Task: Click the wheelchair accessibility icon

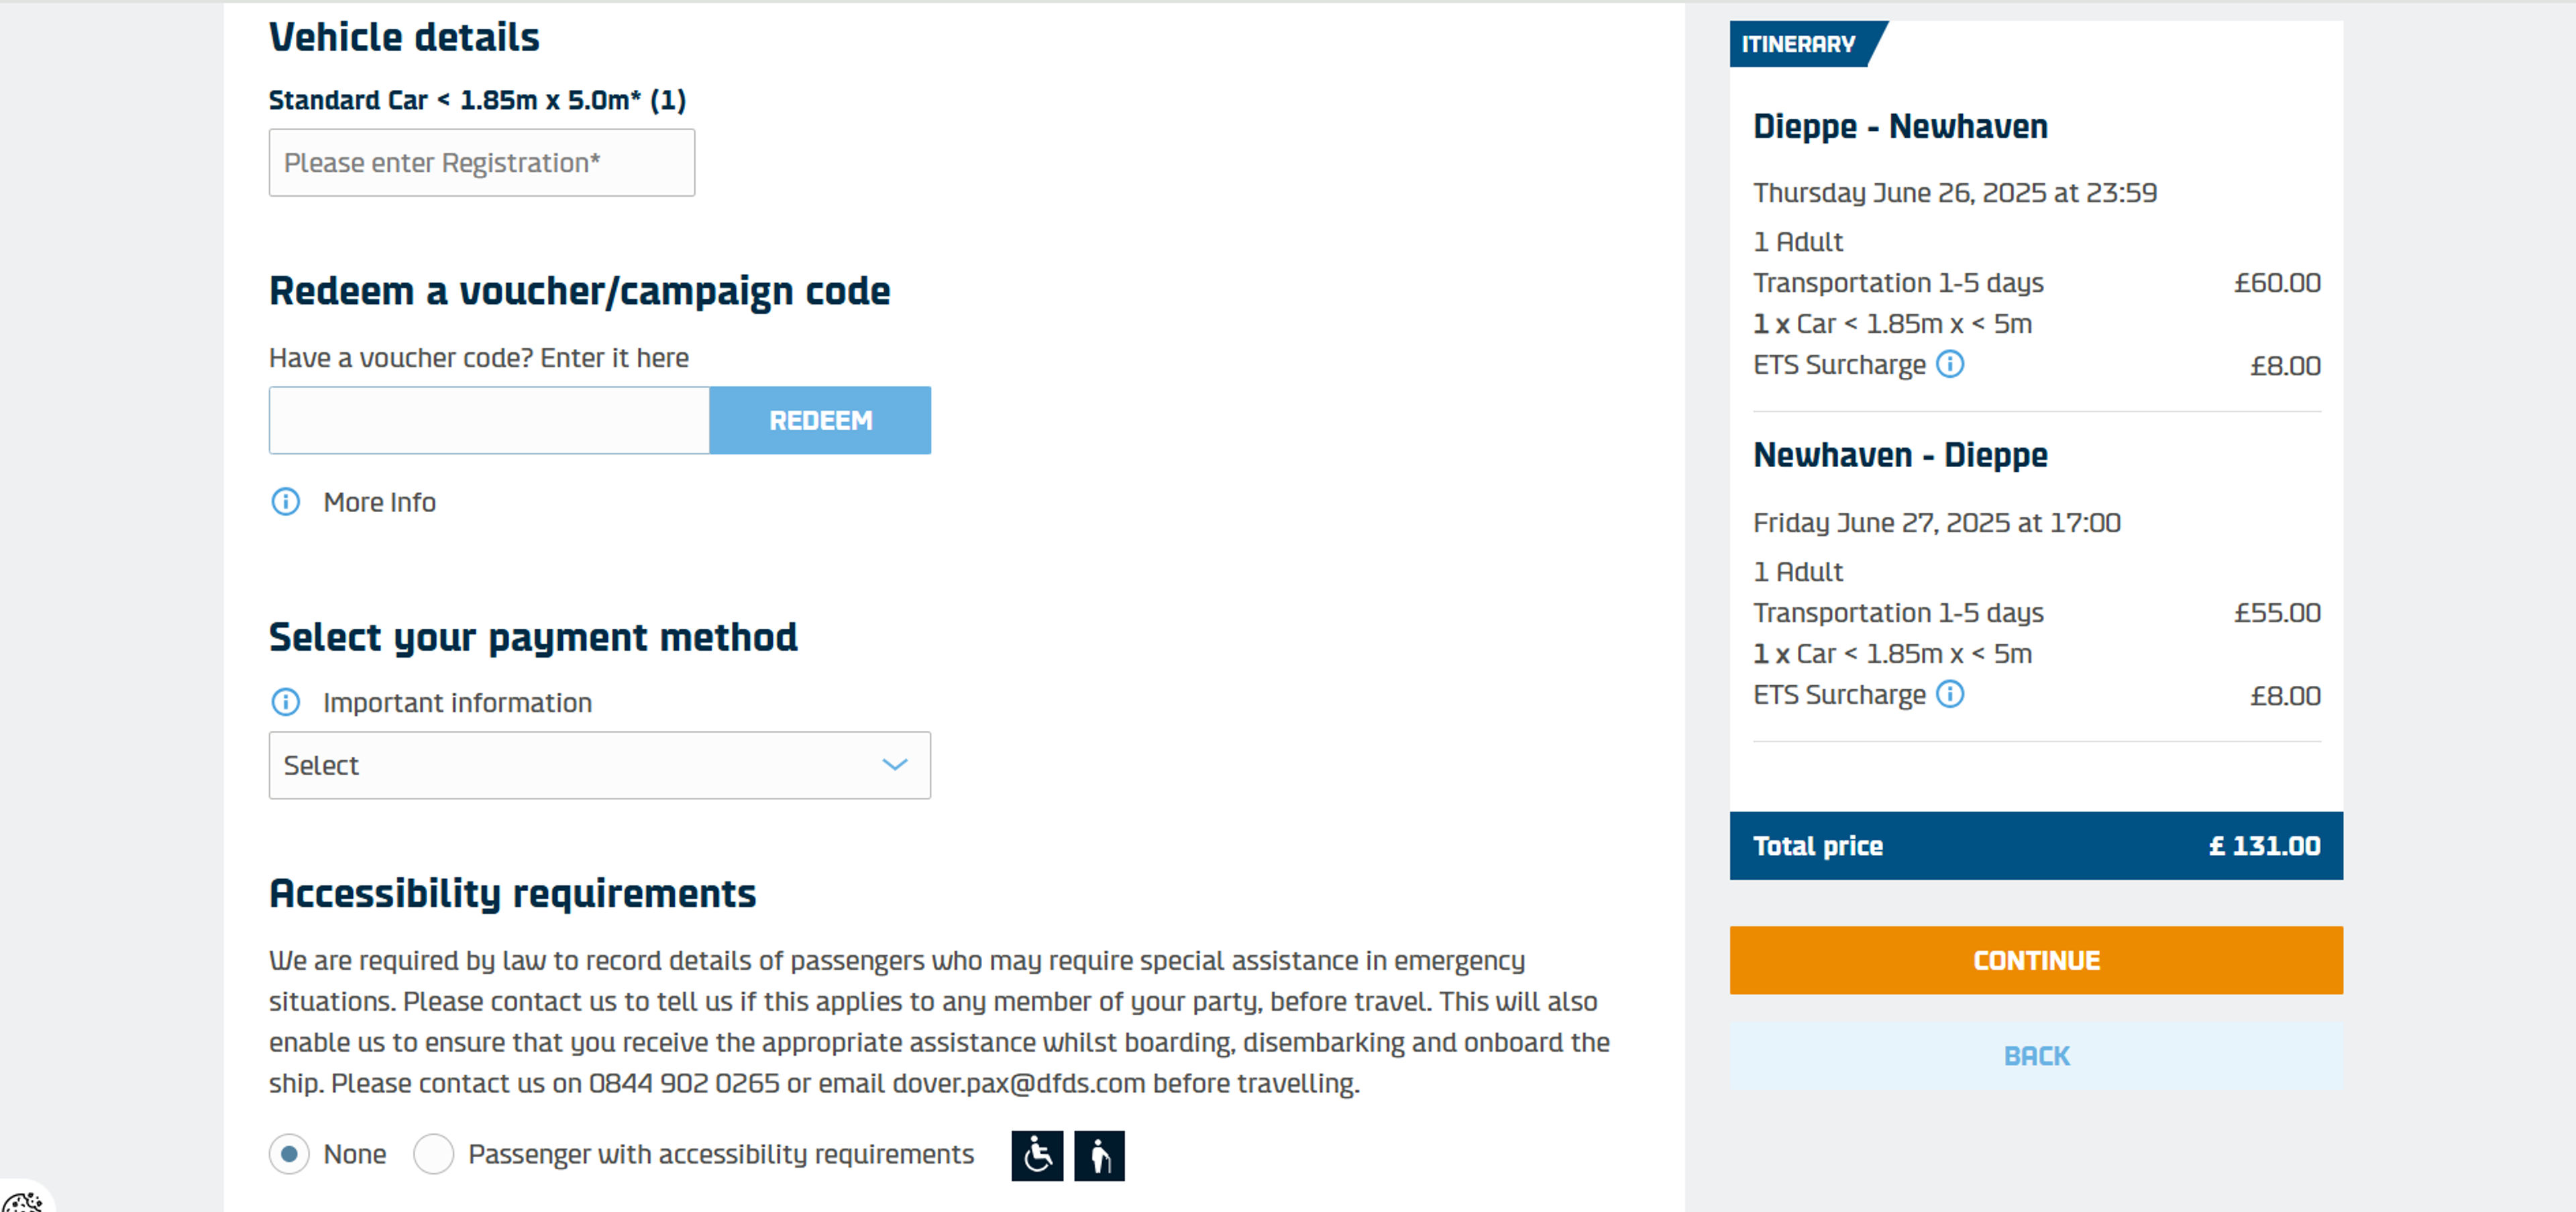Action: click(x=1037, y=1156)
